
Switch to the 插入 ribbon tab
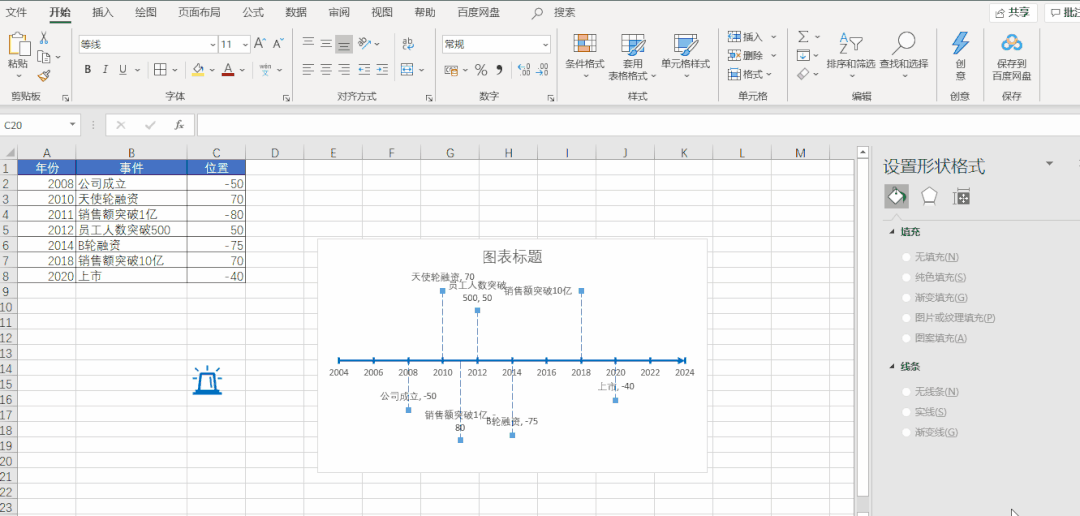click(x=103, y=12)
